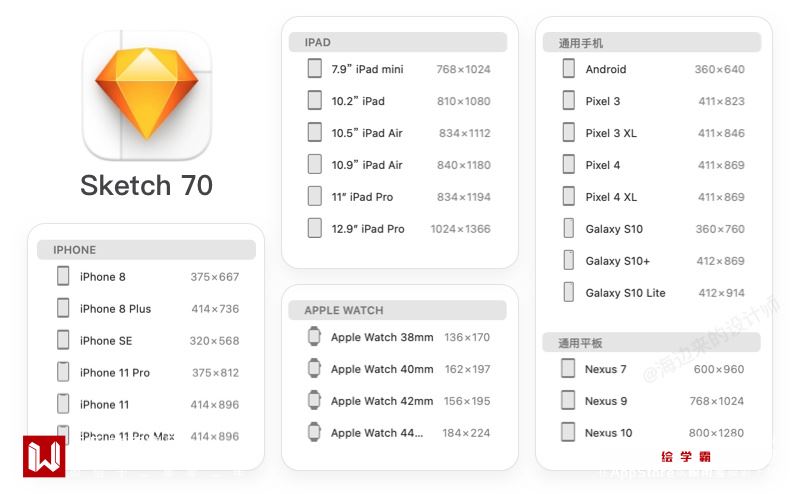Click the device icon beside Pixel 3 411×823
Screen dimensions: 800x494
click(x=569, y=101)
